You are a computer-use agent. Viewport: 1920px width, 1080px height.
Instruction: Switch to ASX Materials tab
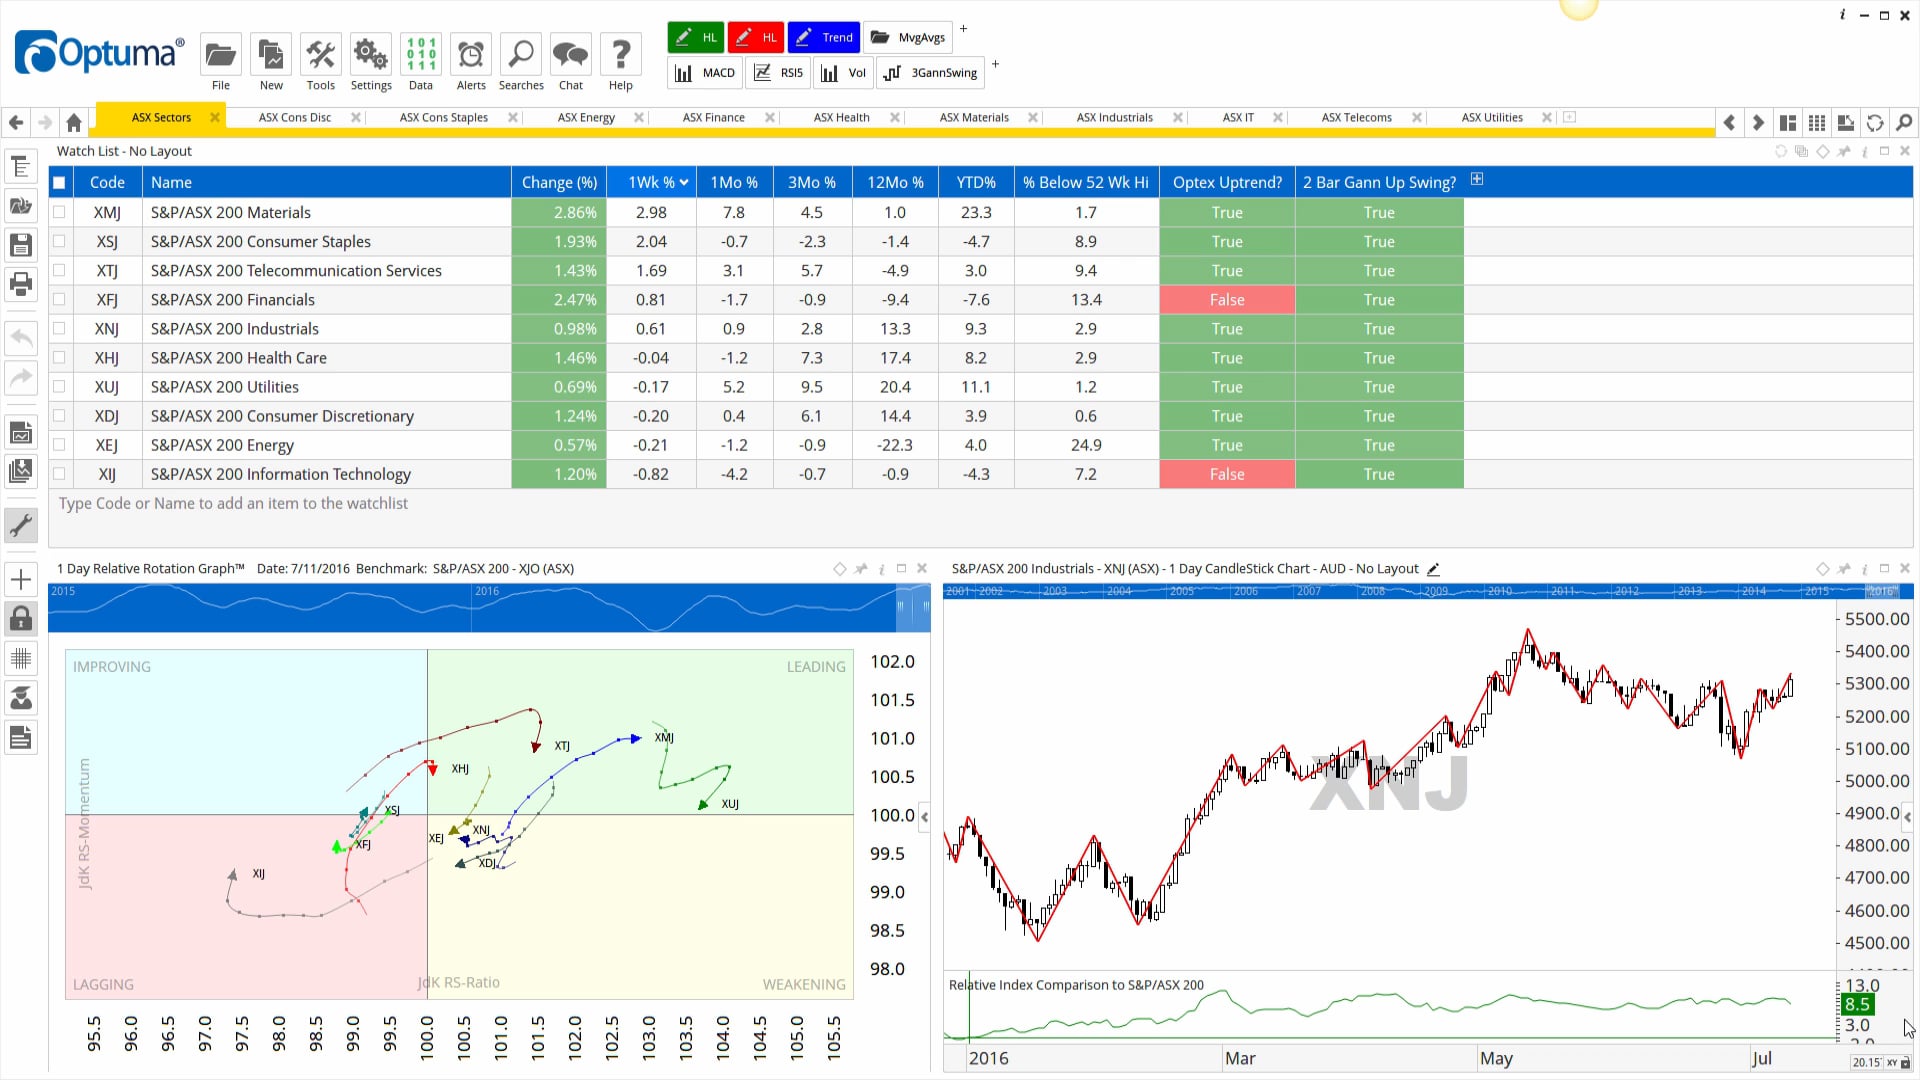(974, 117)
